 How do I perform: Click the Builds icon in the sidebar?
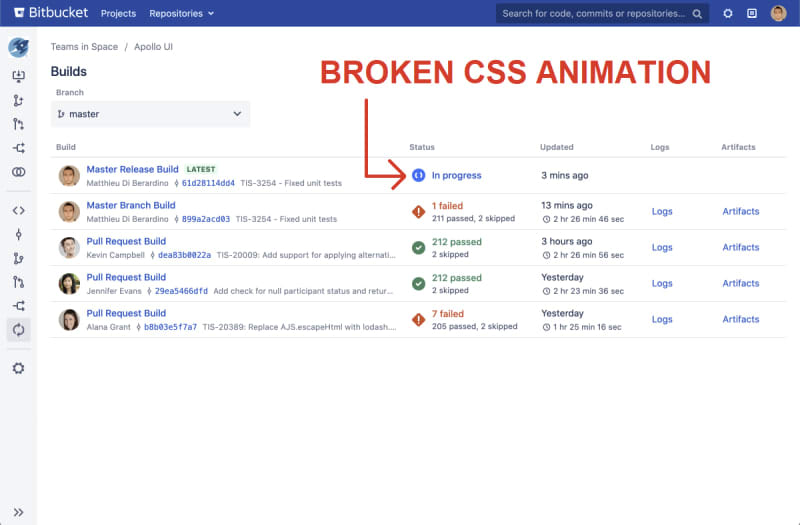(18, 329)
